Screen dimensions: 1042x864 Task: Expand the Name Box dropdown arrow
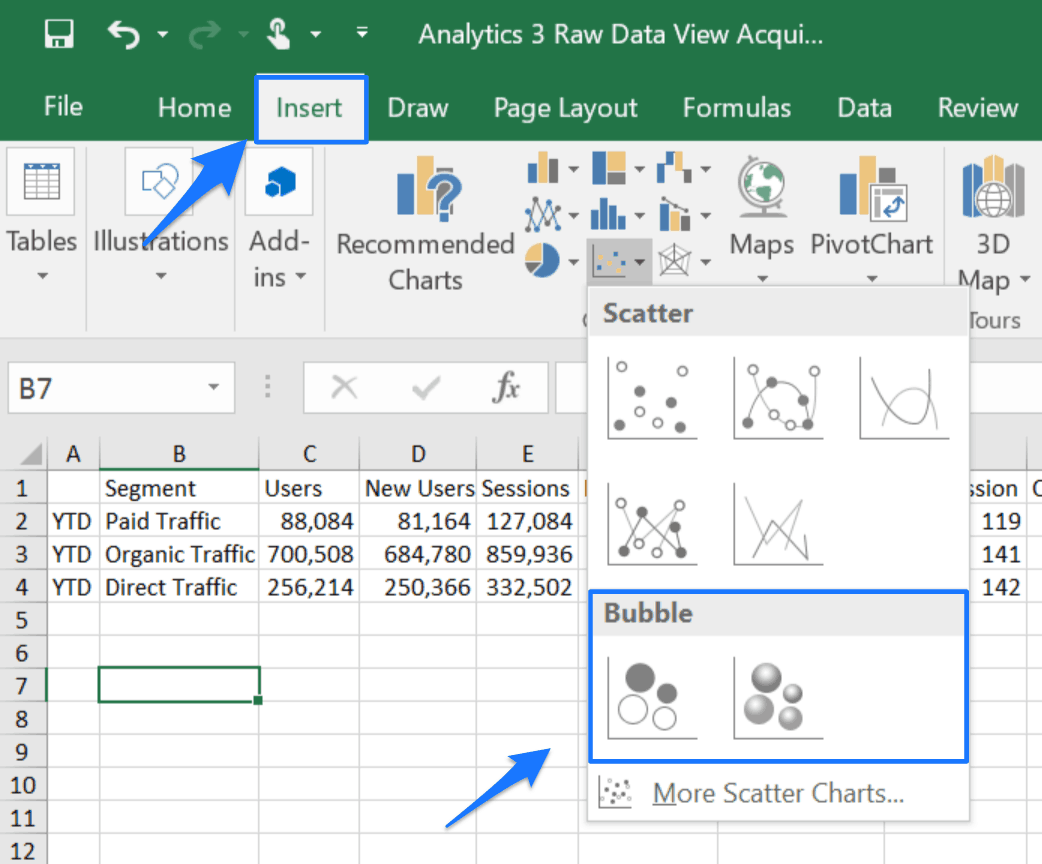(x=213, y=387)
